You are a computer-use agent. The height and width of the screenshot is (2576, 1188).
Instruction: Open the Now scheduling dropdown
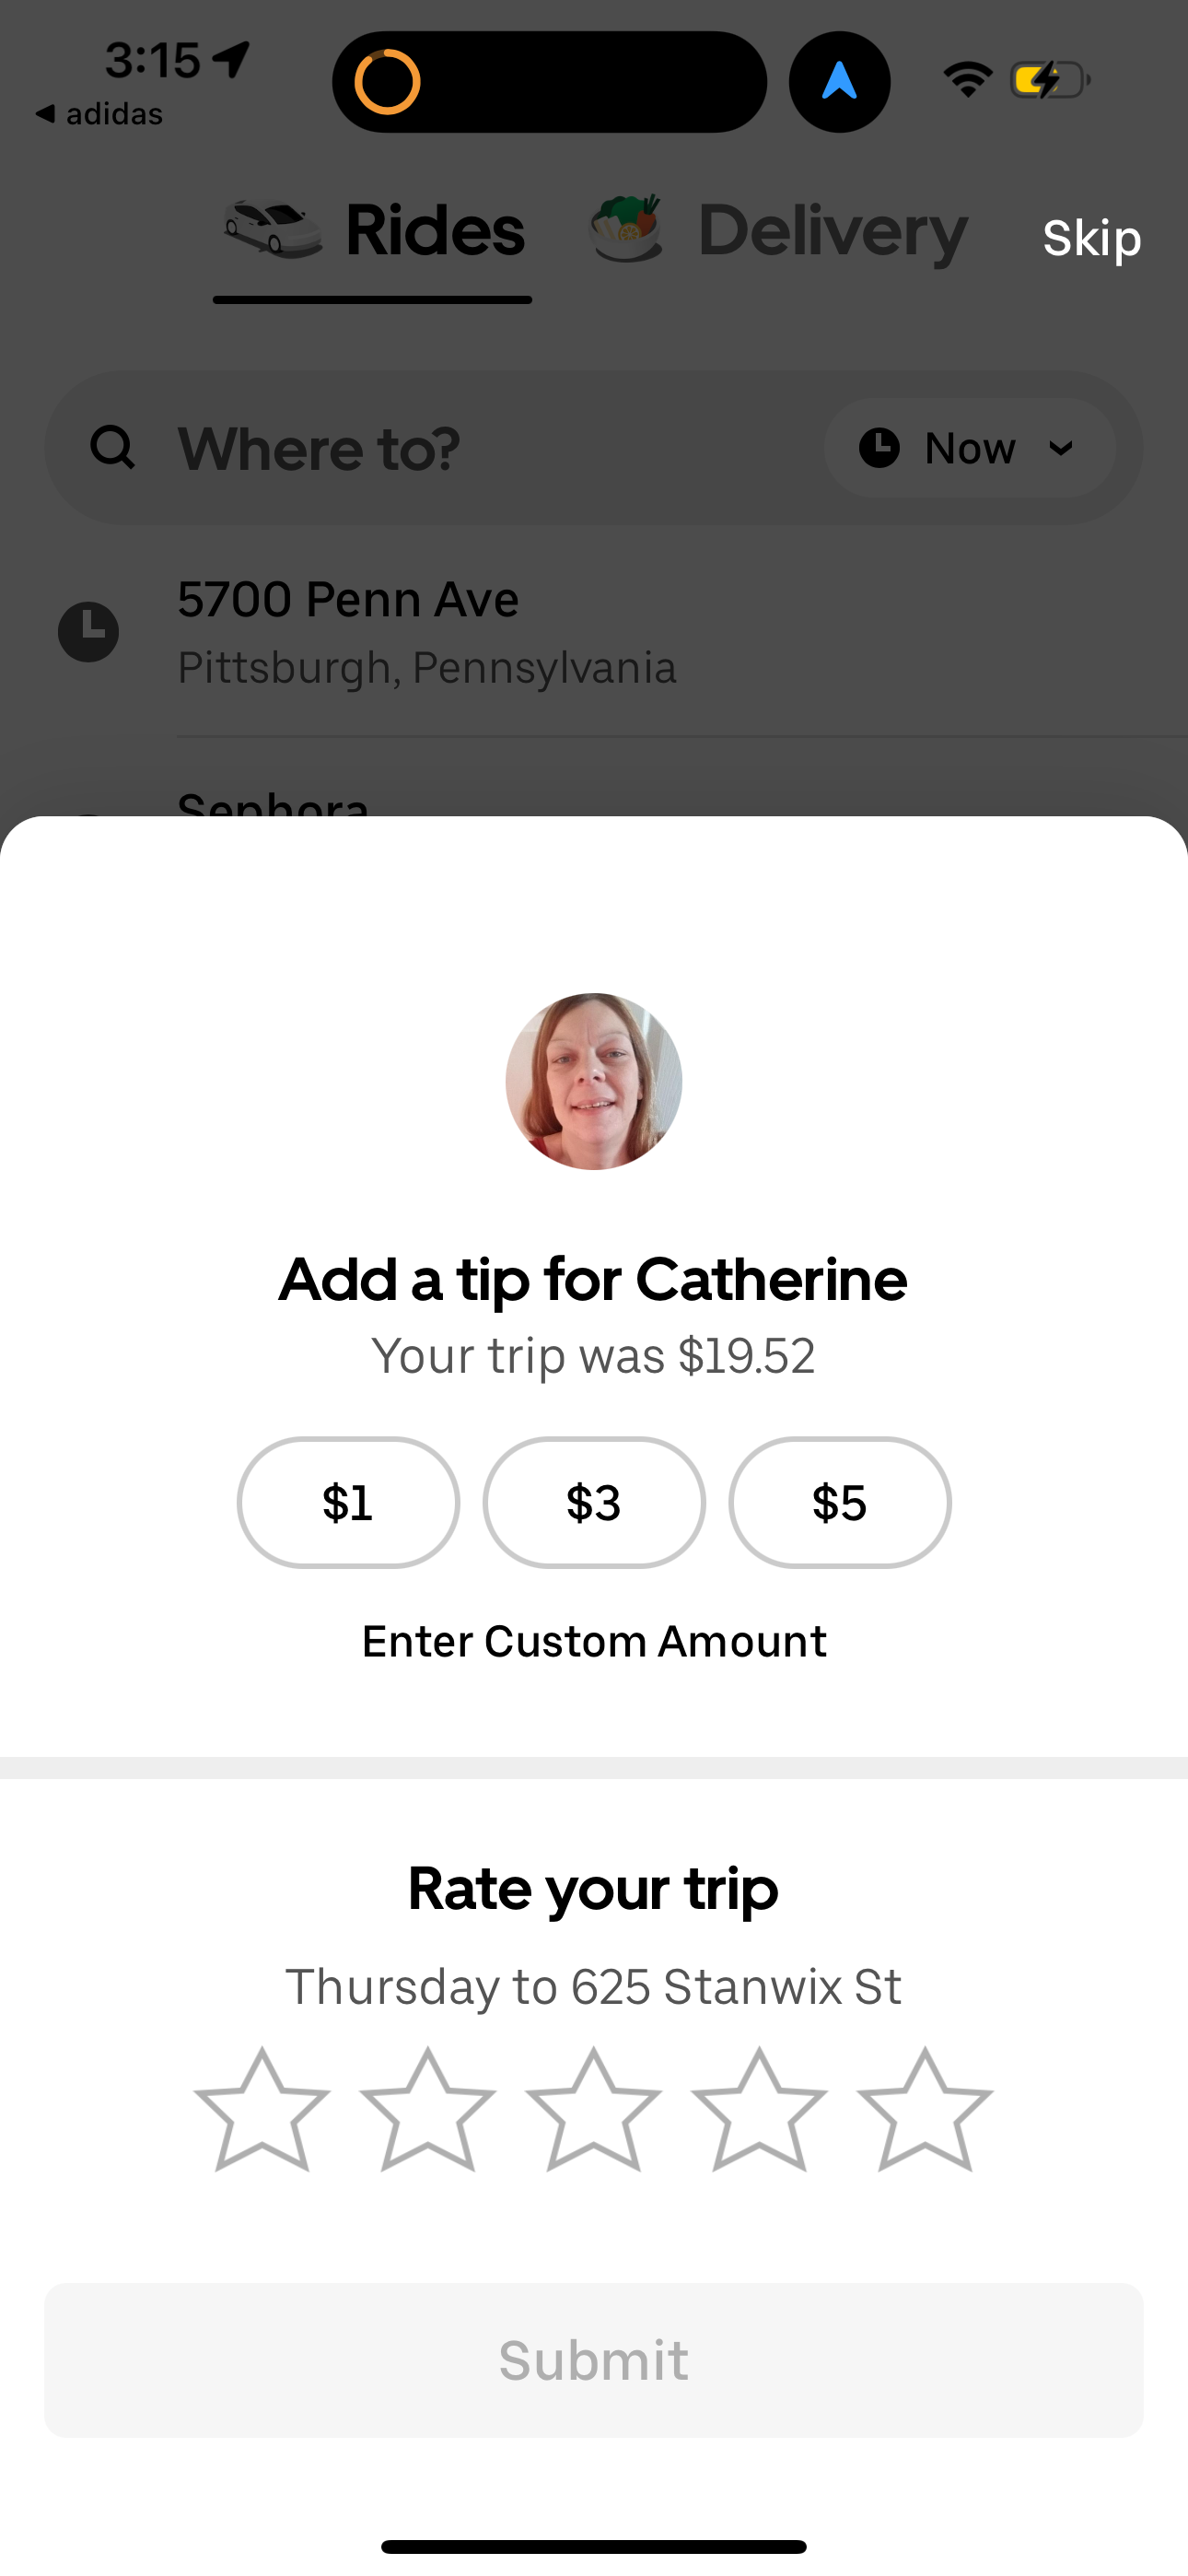[969, 448]
